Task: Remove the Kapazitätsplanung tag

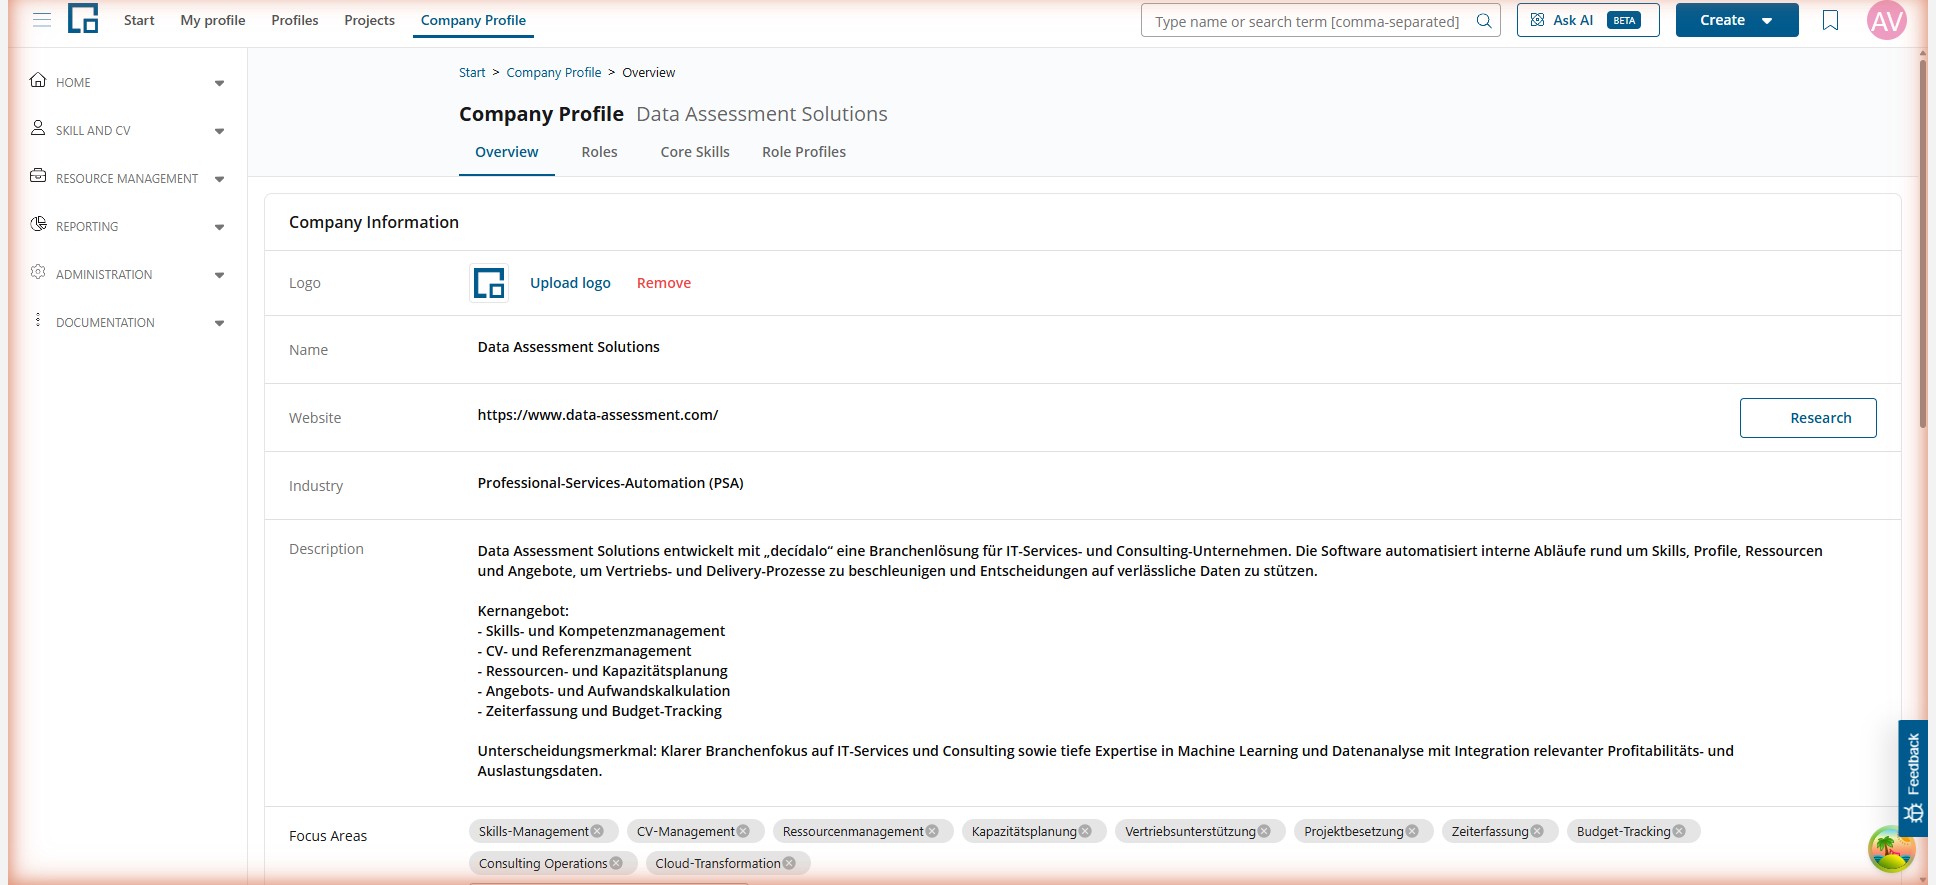Action: coord(1085,831)
